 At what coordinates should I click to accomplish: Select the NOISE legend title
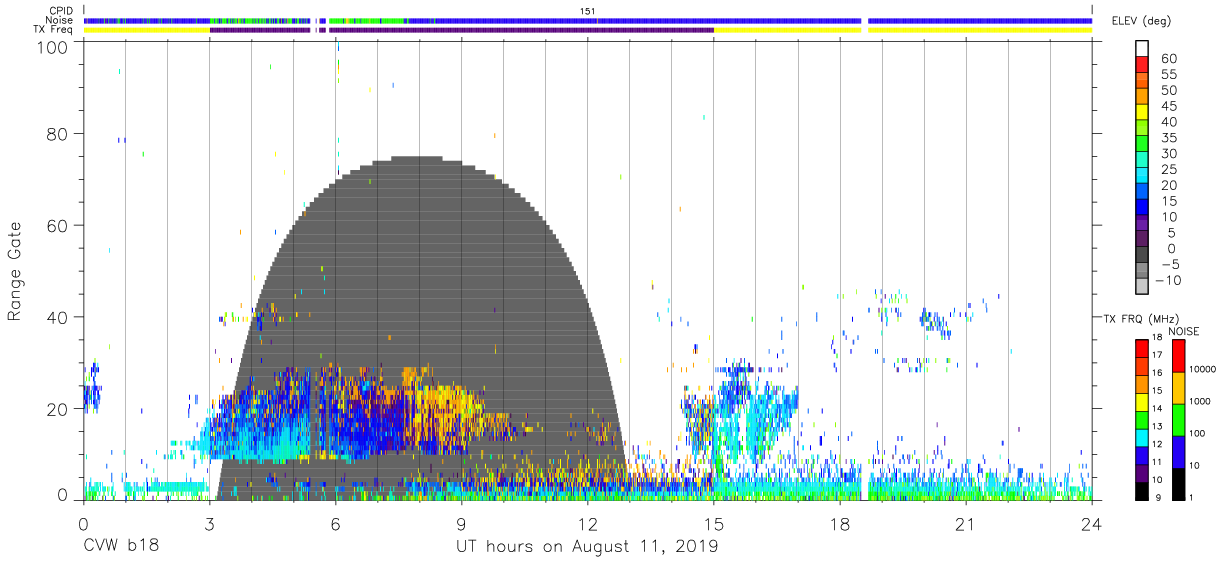(x=1185, y=331)
